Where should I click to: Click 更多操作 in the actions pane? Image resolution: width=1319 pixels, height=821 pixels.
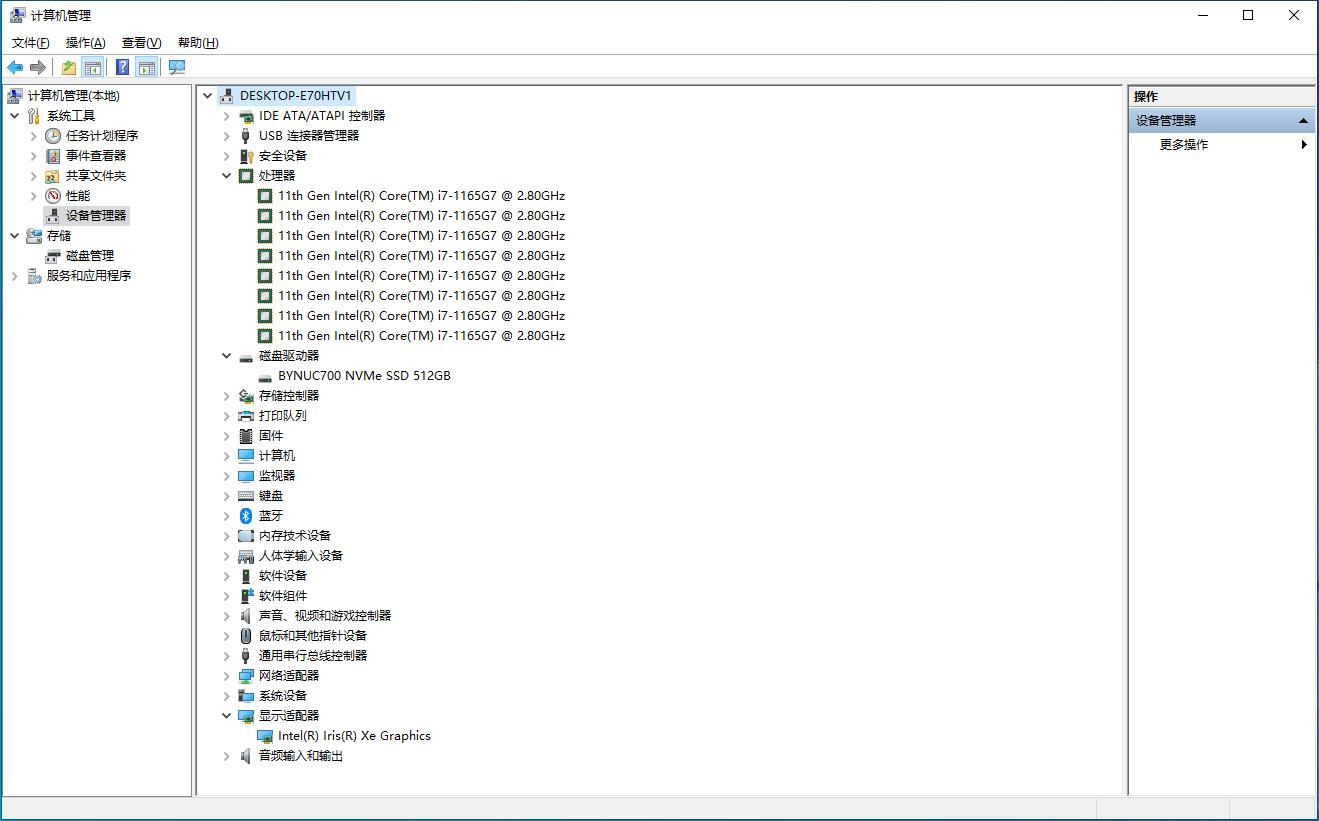1184,145
